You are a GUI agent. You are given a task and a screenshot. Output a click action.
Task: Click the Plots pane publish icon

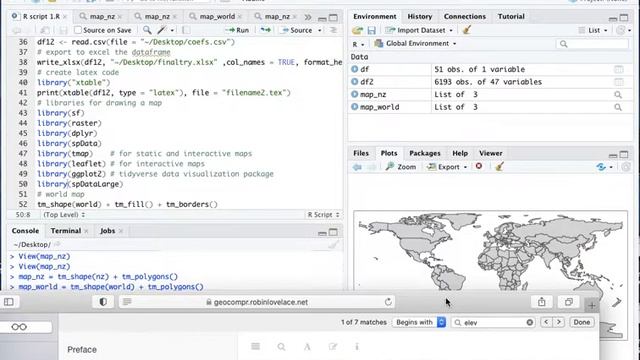(x=601, y=167)
